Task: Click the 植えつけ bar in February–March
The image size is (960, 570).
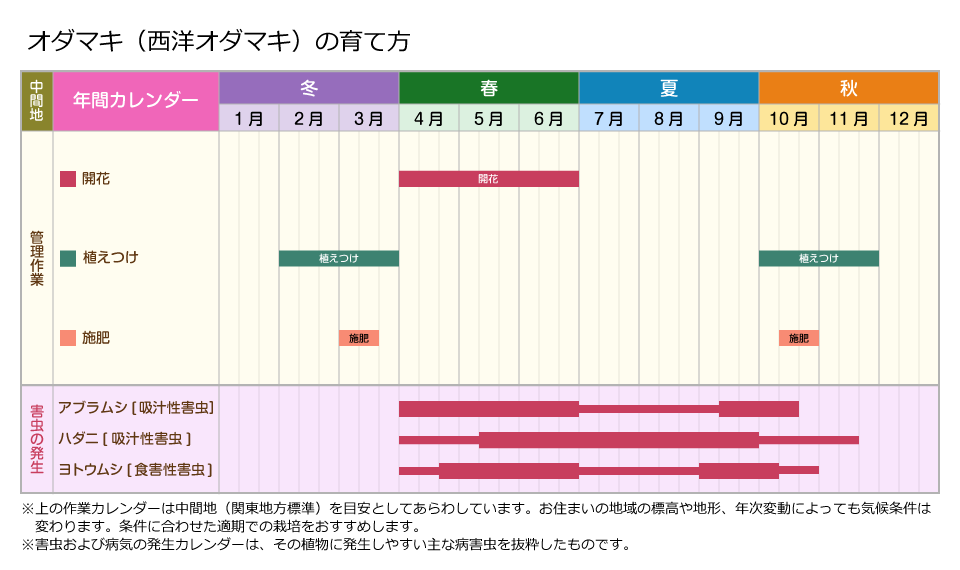Action: [339, 258]
